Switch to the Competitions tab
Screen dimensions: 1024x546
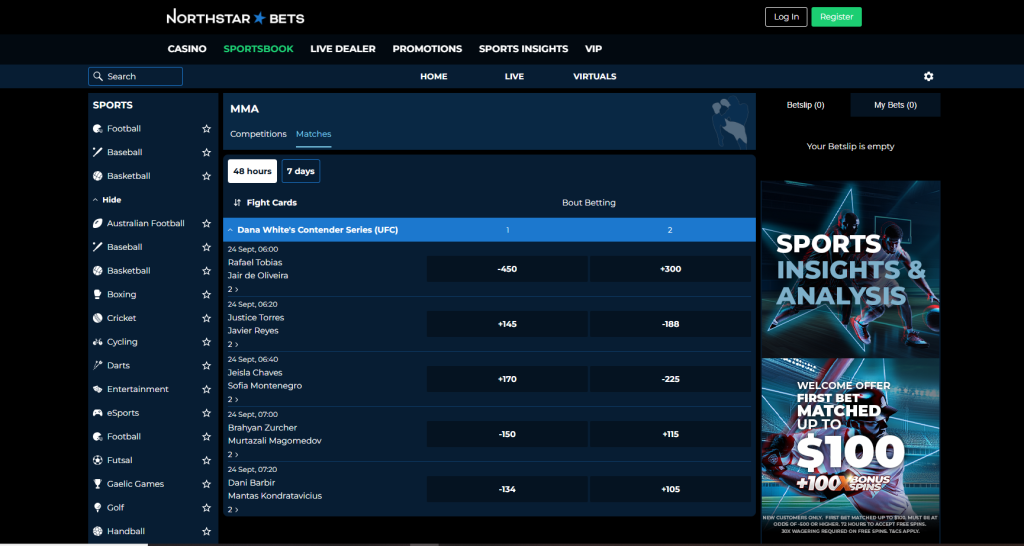(258, 134)
